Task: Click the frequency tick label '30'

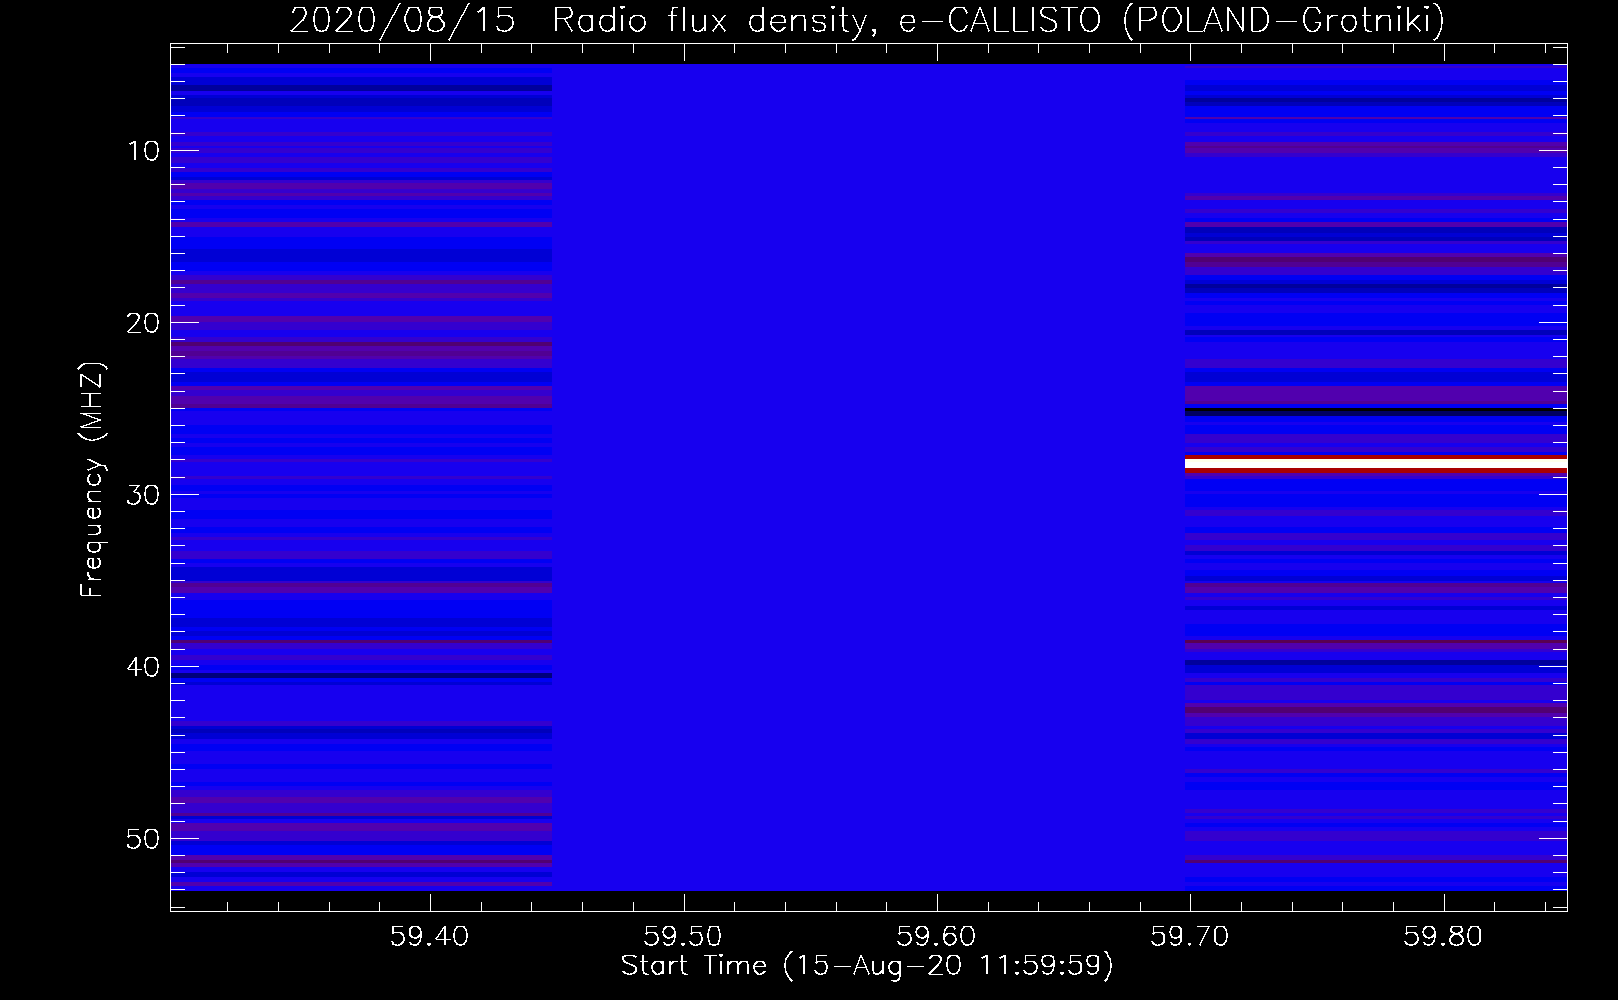Action: (144, 495)
